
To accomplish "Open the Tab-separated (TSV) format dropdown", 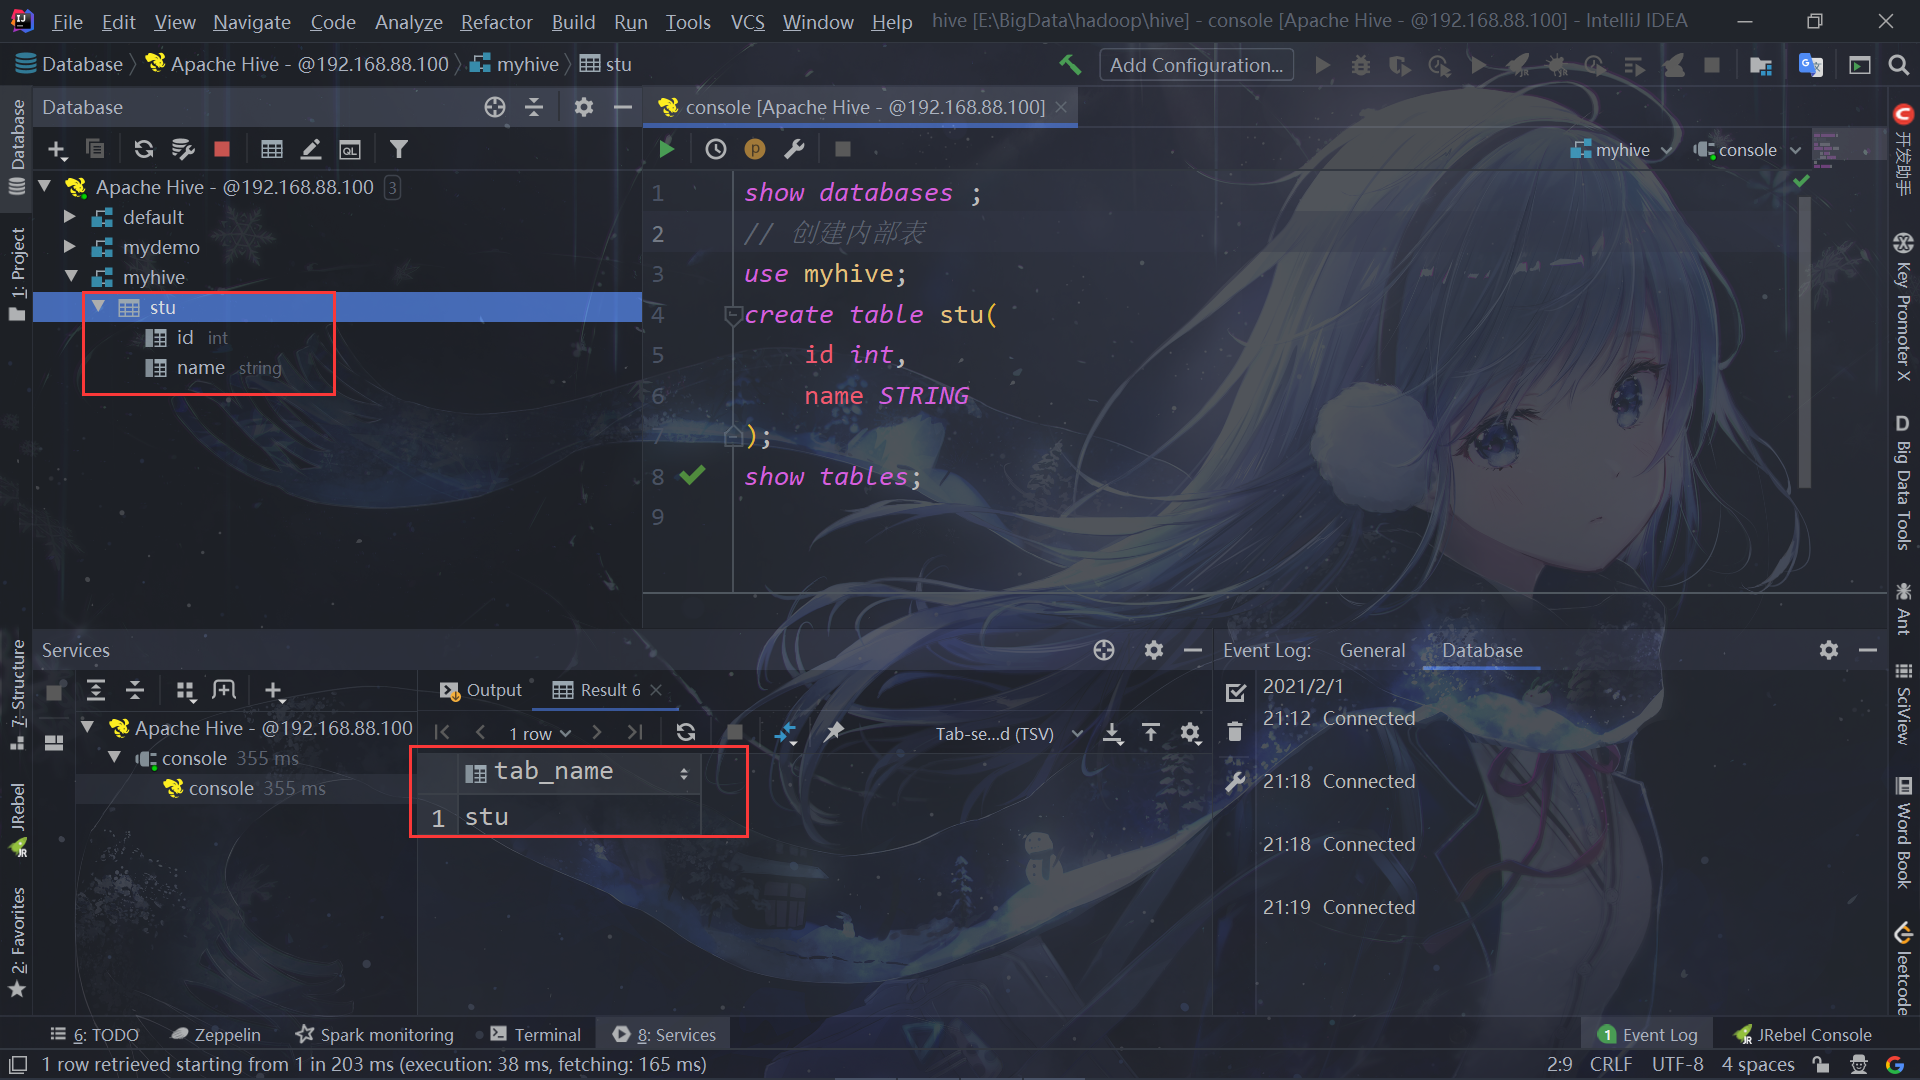I will [1009, 733].
